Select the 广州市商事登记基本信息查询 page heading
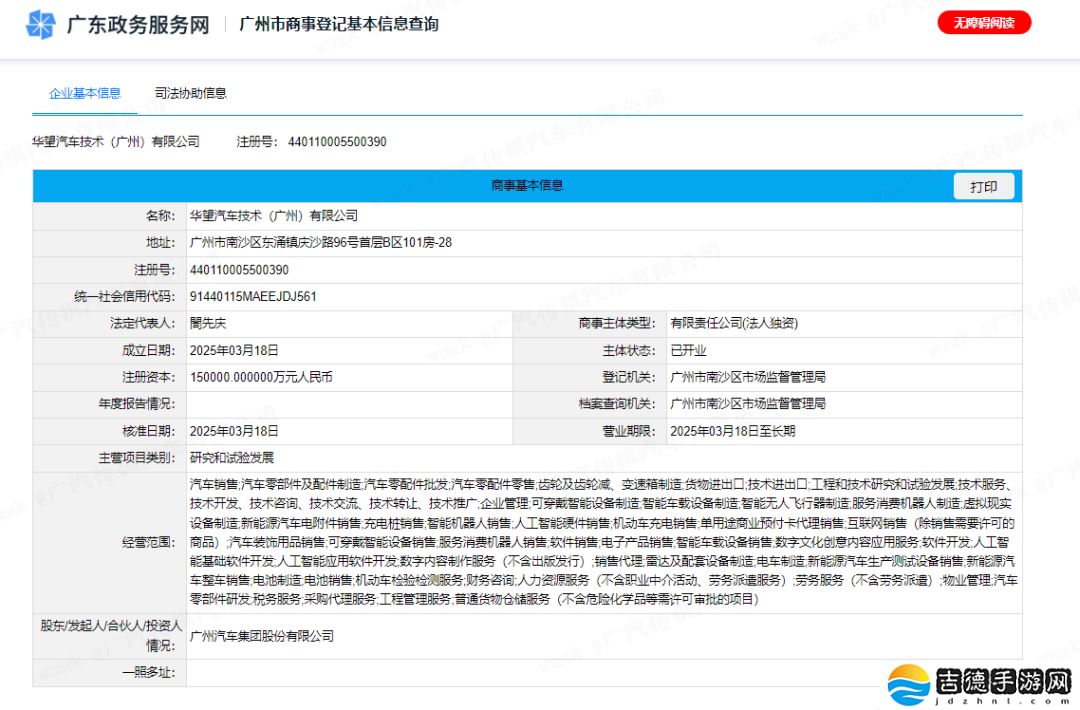 338,24
